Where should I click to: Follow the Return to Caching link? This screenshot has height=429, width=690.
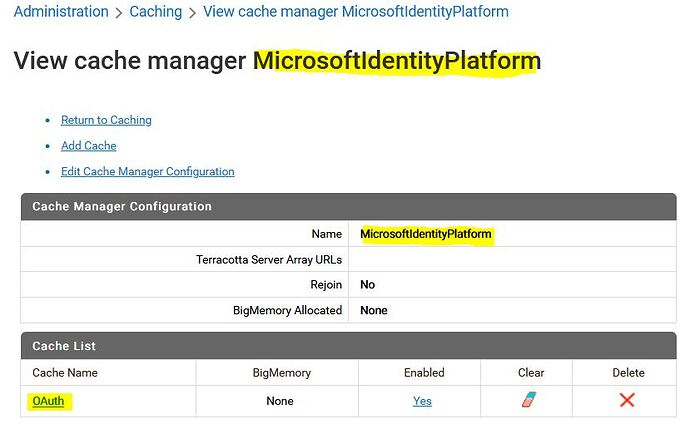click(106, 120)
